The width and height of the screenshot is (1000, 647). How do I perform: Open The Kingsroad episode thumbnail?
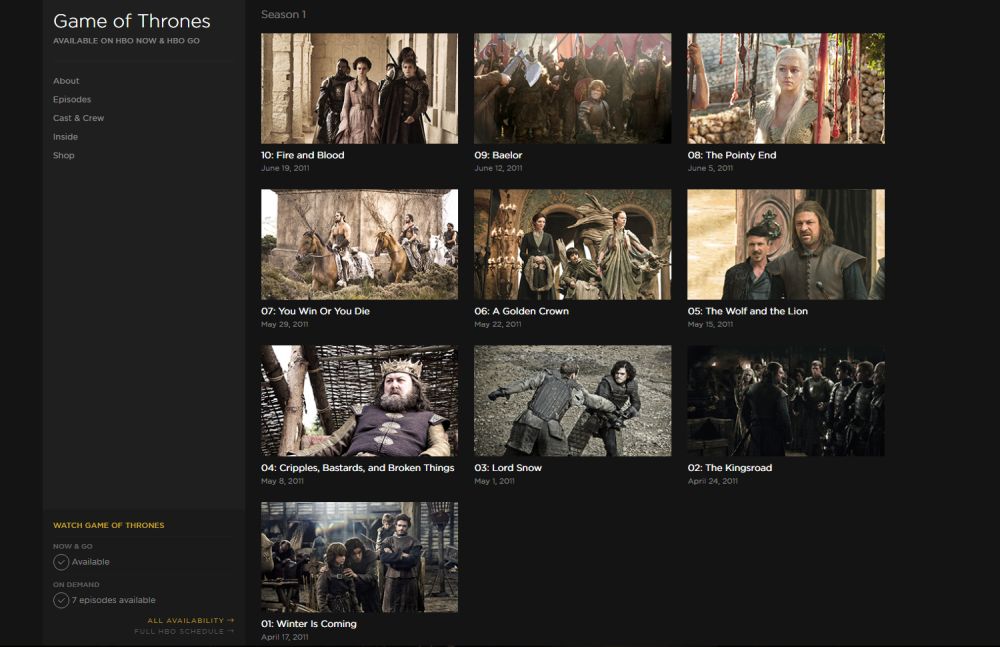pyautogui.click(x=786, y=401)
